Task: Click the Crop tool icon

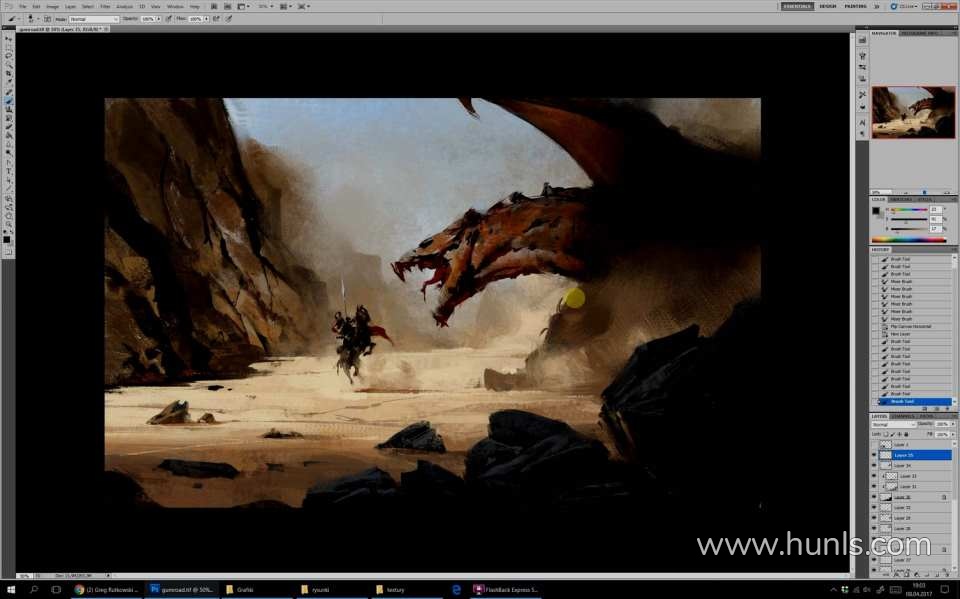Action: [9, 74]
